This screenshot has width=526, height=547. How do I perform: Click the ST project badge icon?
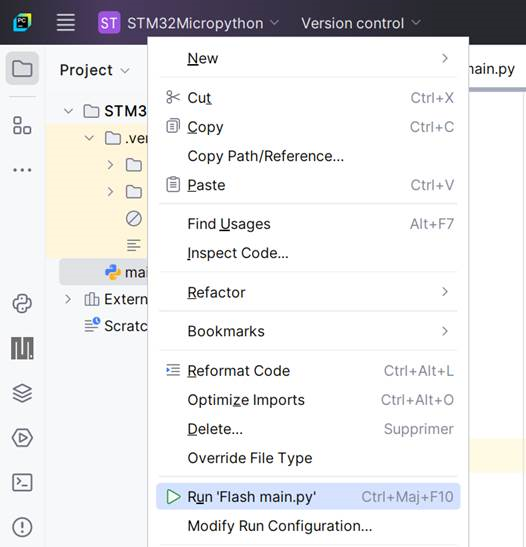click(x=109, y=23)
